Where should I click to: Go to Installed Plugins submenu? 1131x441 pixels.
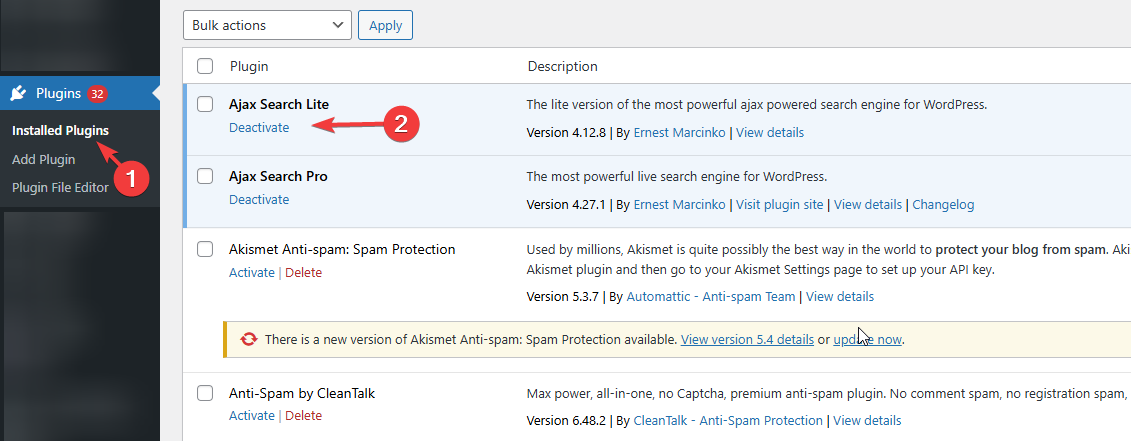click(x=61, y=131)
